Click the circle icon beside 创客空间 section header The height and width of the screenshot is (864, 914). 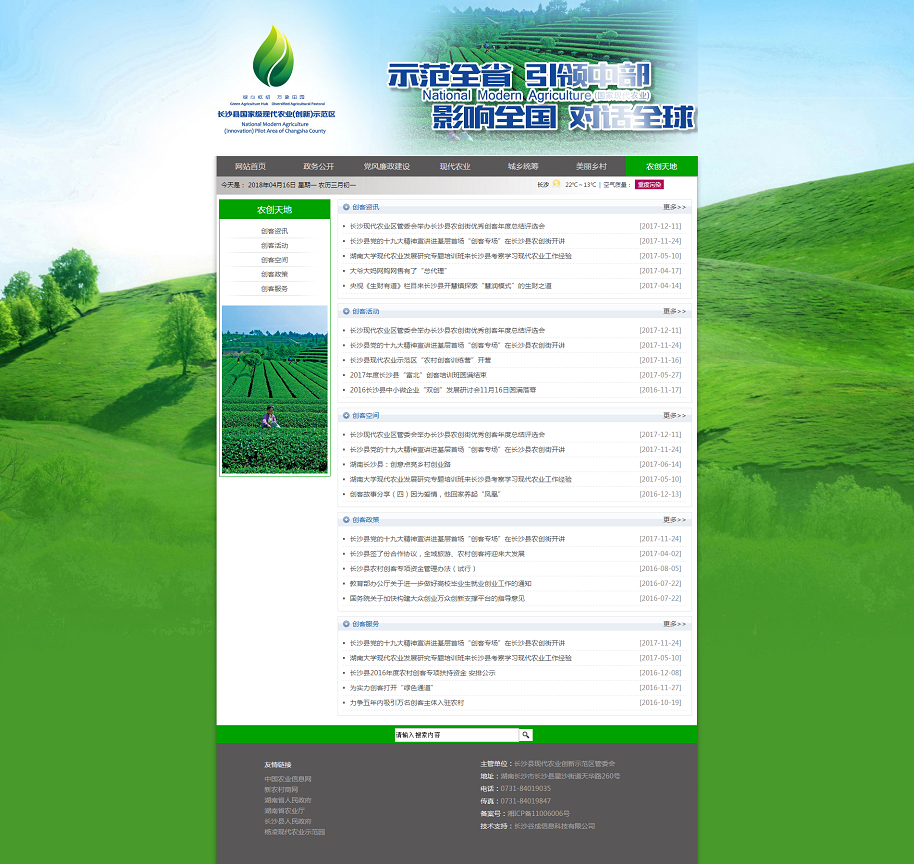tap(346, 416)
